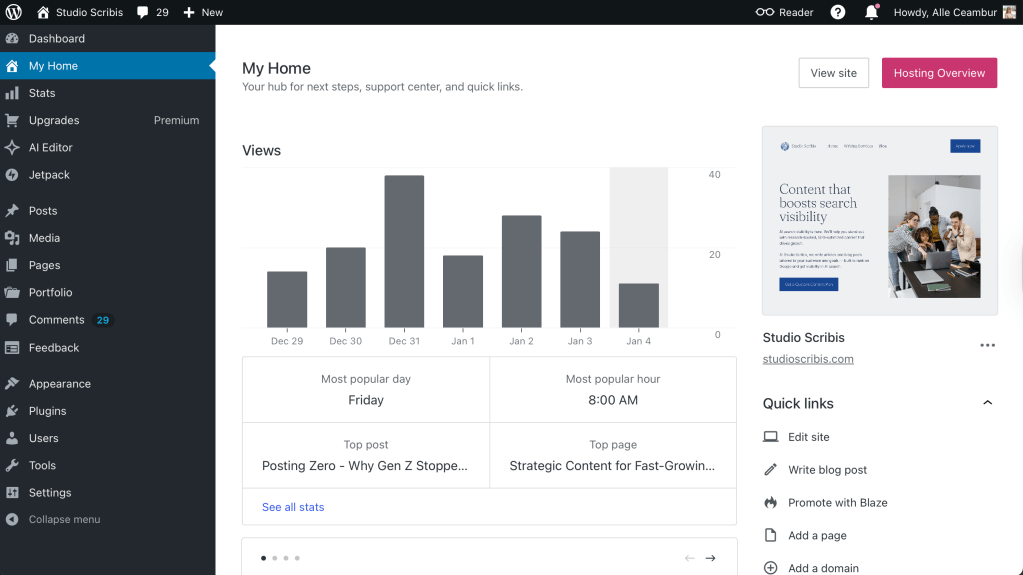
Task: Select the fourth carousel pagination dot
Action: 297,558
